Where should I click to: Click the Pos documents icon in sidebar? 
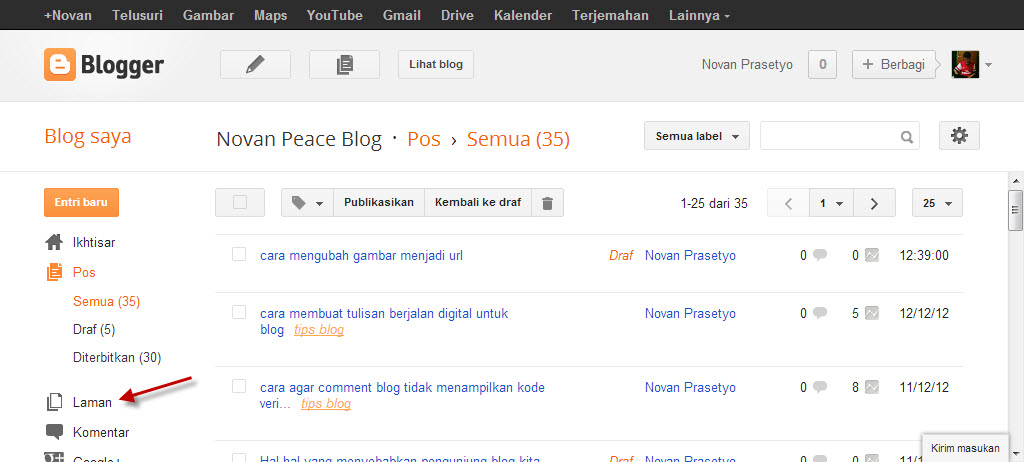pyautogui.click(x=55, y=272)
